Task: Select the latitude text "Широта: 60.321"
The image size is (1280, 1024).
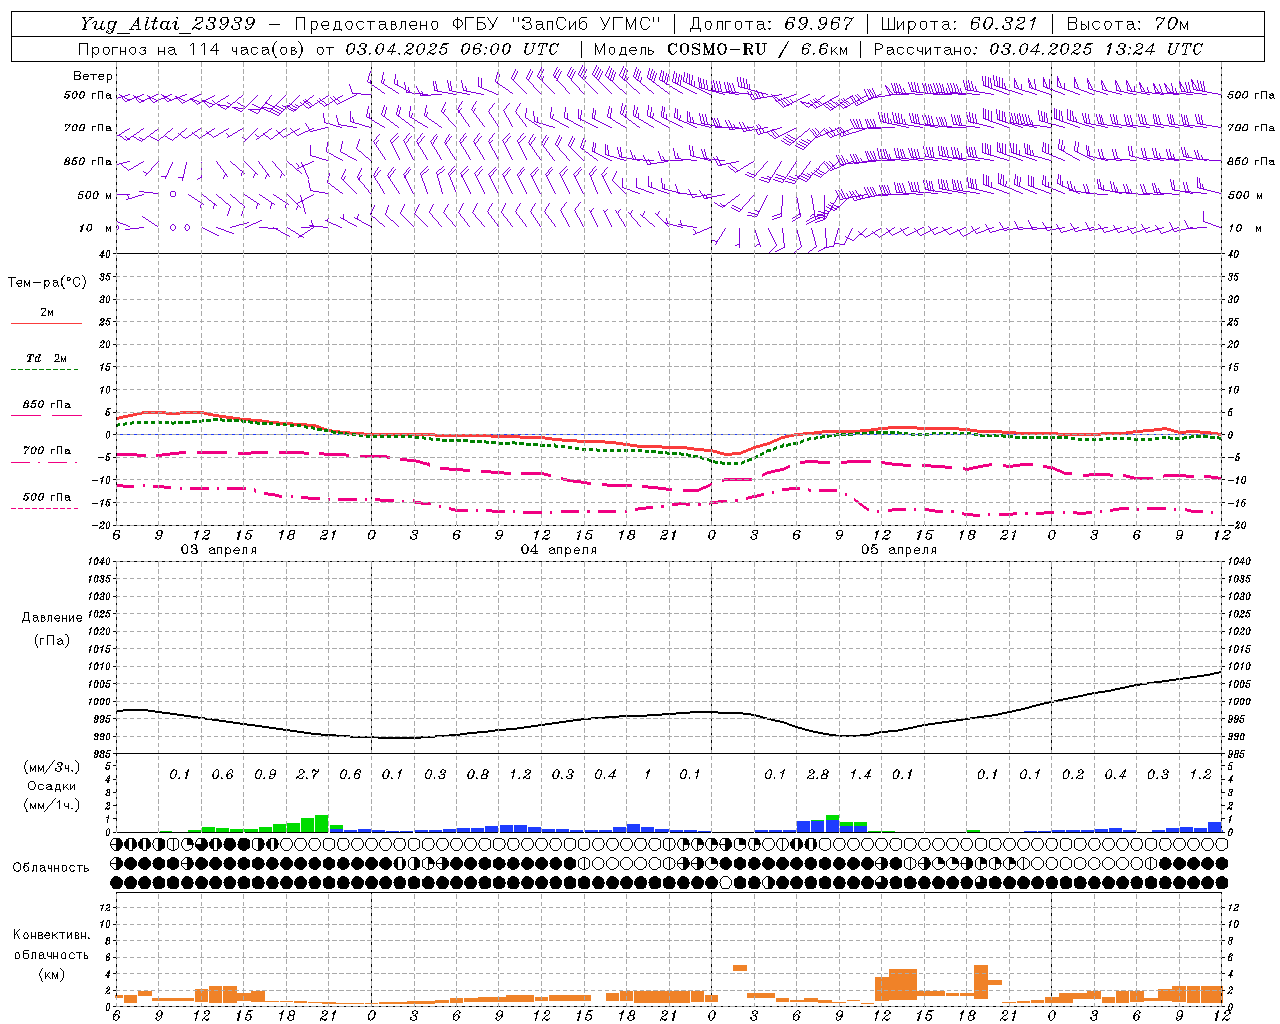Action: click(959, 24)
